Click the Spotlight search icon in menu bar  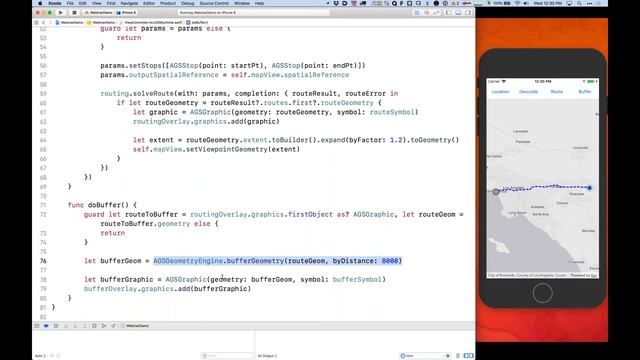(579, 3)
